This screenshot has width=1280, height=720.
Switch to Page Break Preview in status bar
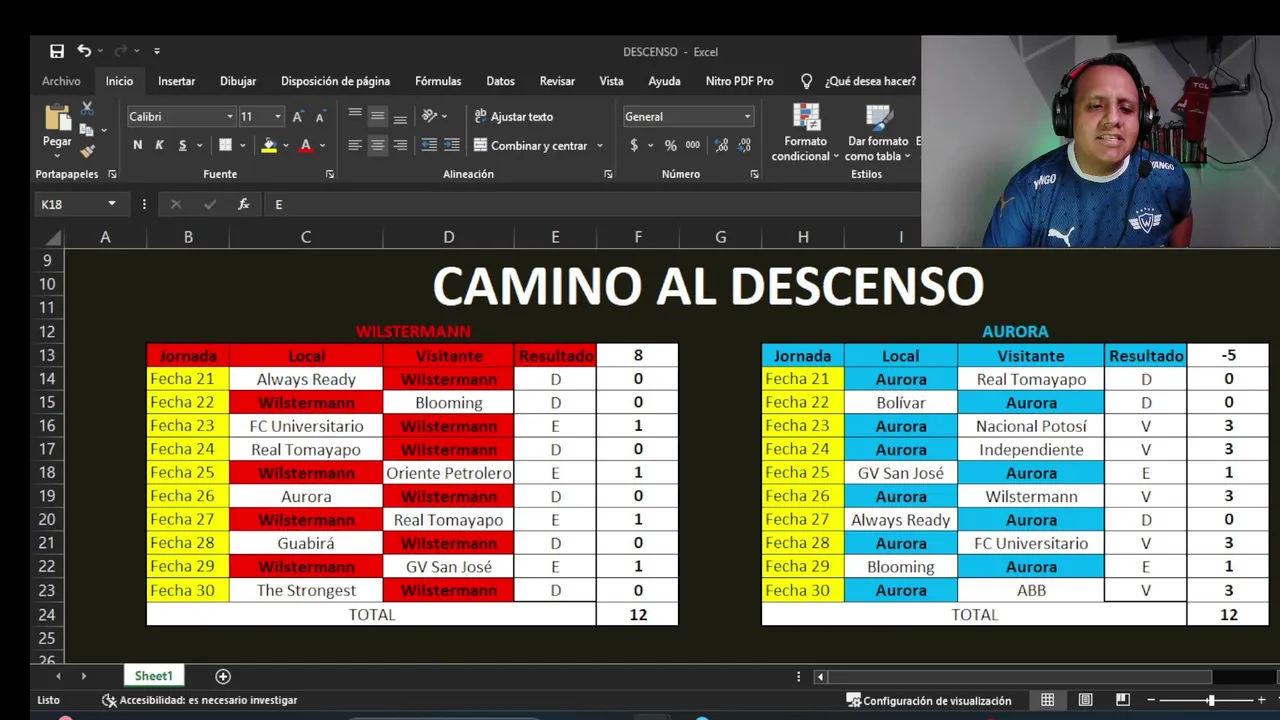coord(1123,700)
